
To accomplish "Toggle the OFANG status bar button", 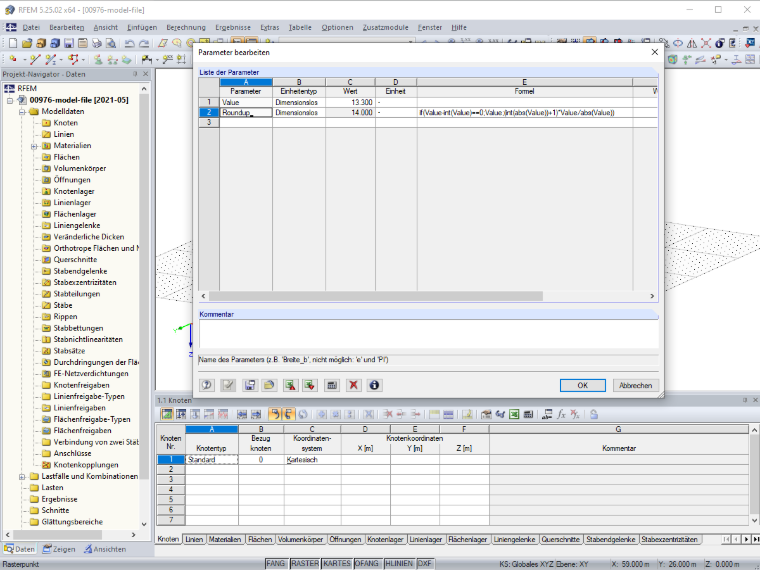I will point(366,564).
